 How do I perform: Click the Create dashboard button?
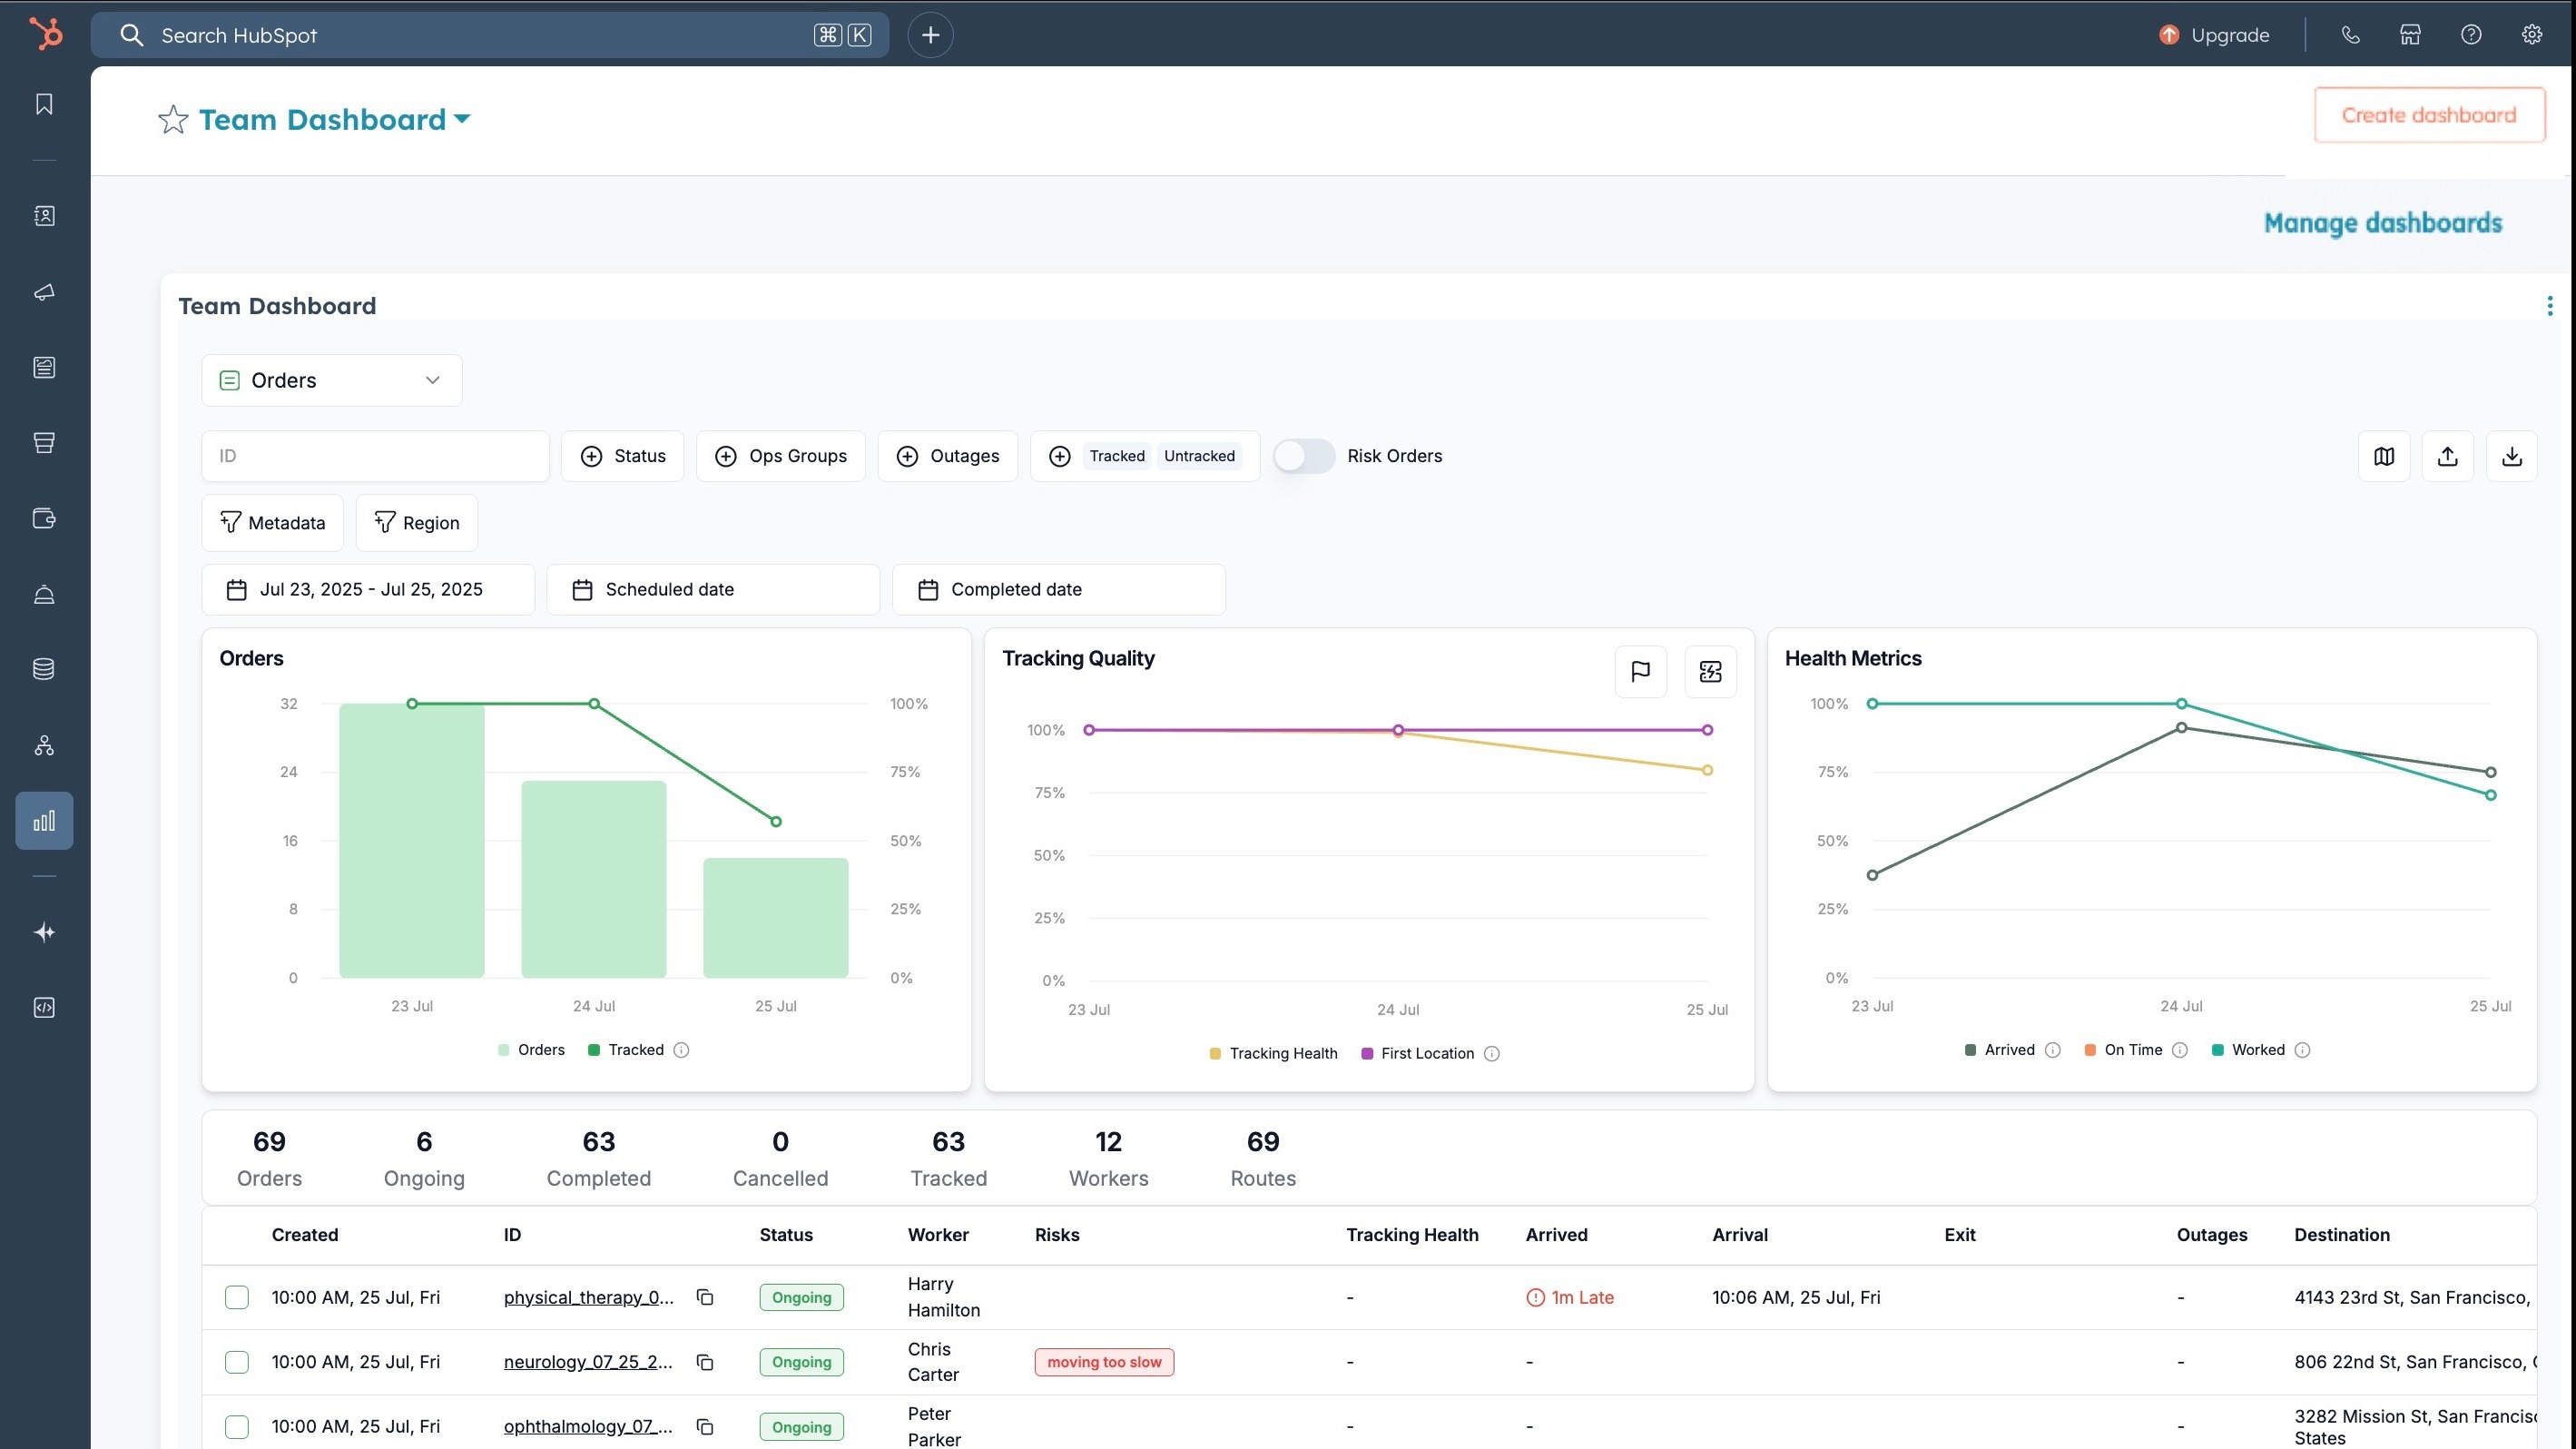[2429, 114]
